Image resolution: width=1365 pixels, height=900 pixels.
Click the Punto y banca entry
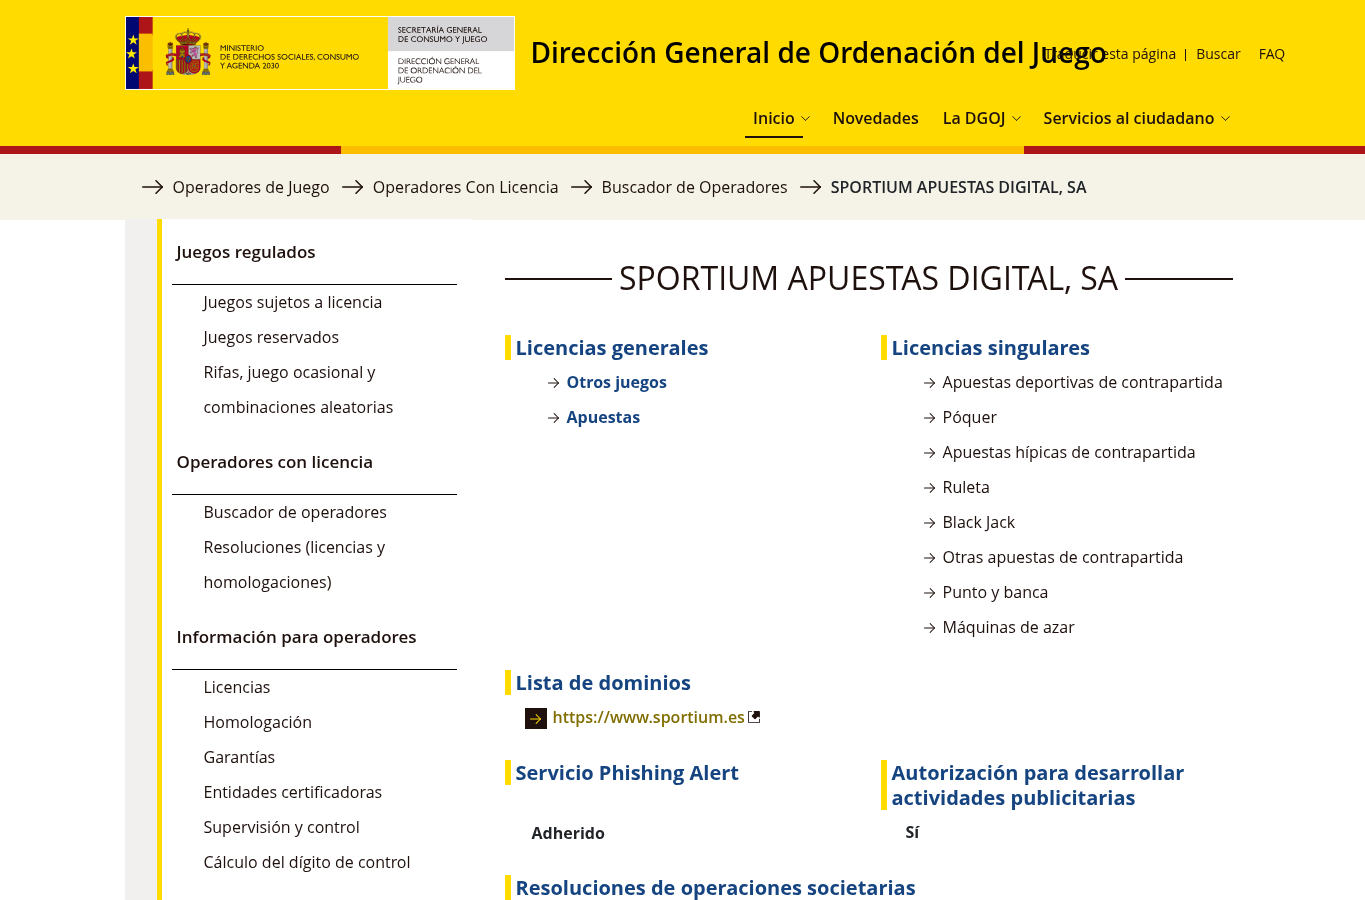(995, 592)
